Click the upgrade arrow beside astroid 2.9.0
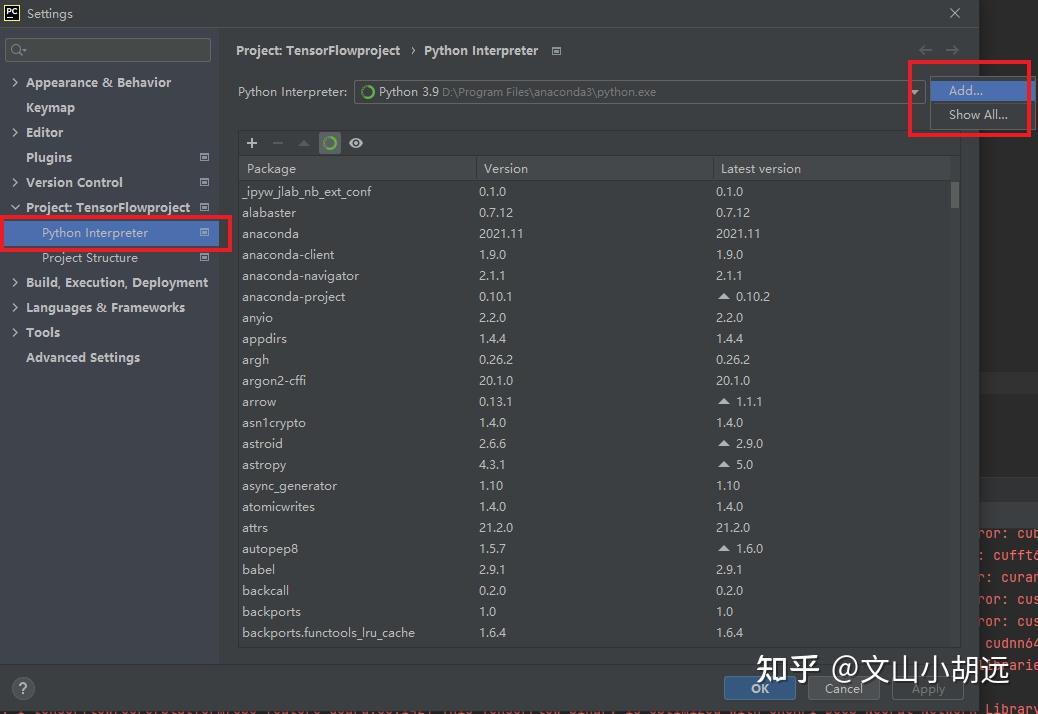This screenshot has height=714, width=1038. click(724, 443)
